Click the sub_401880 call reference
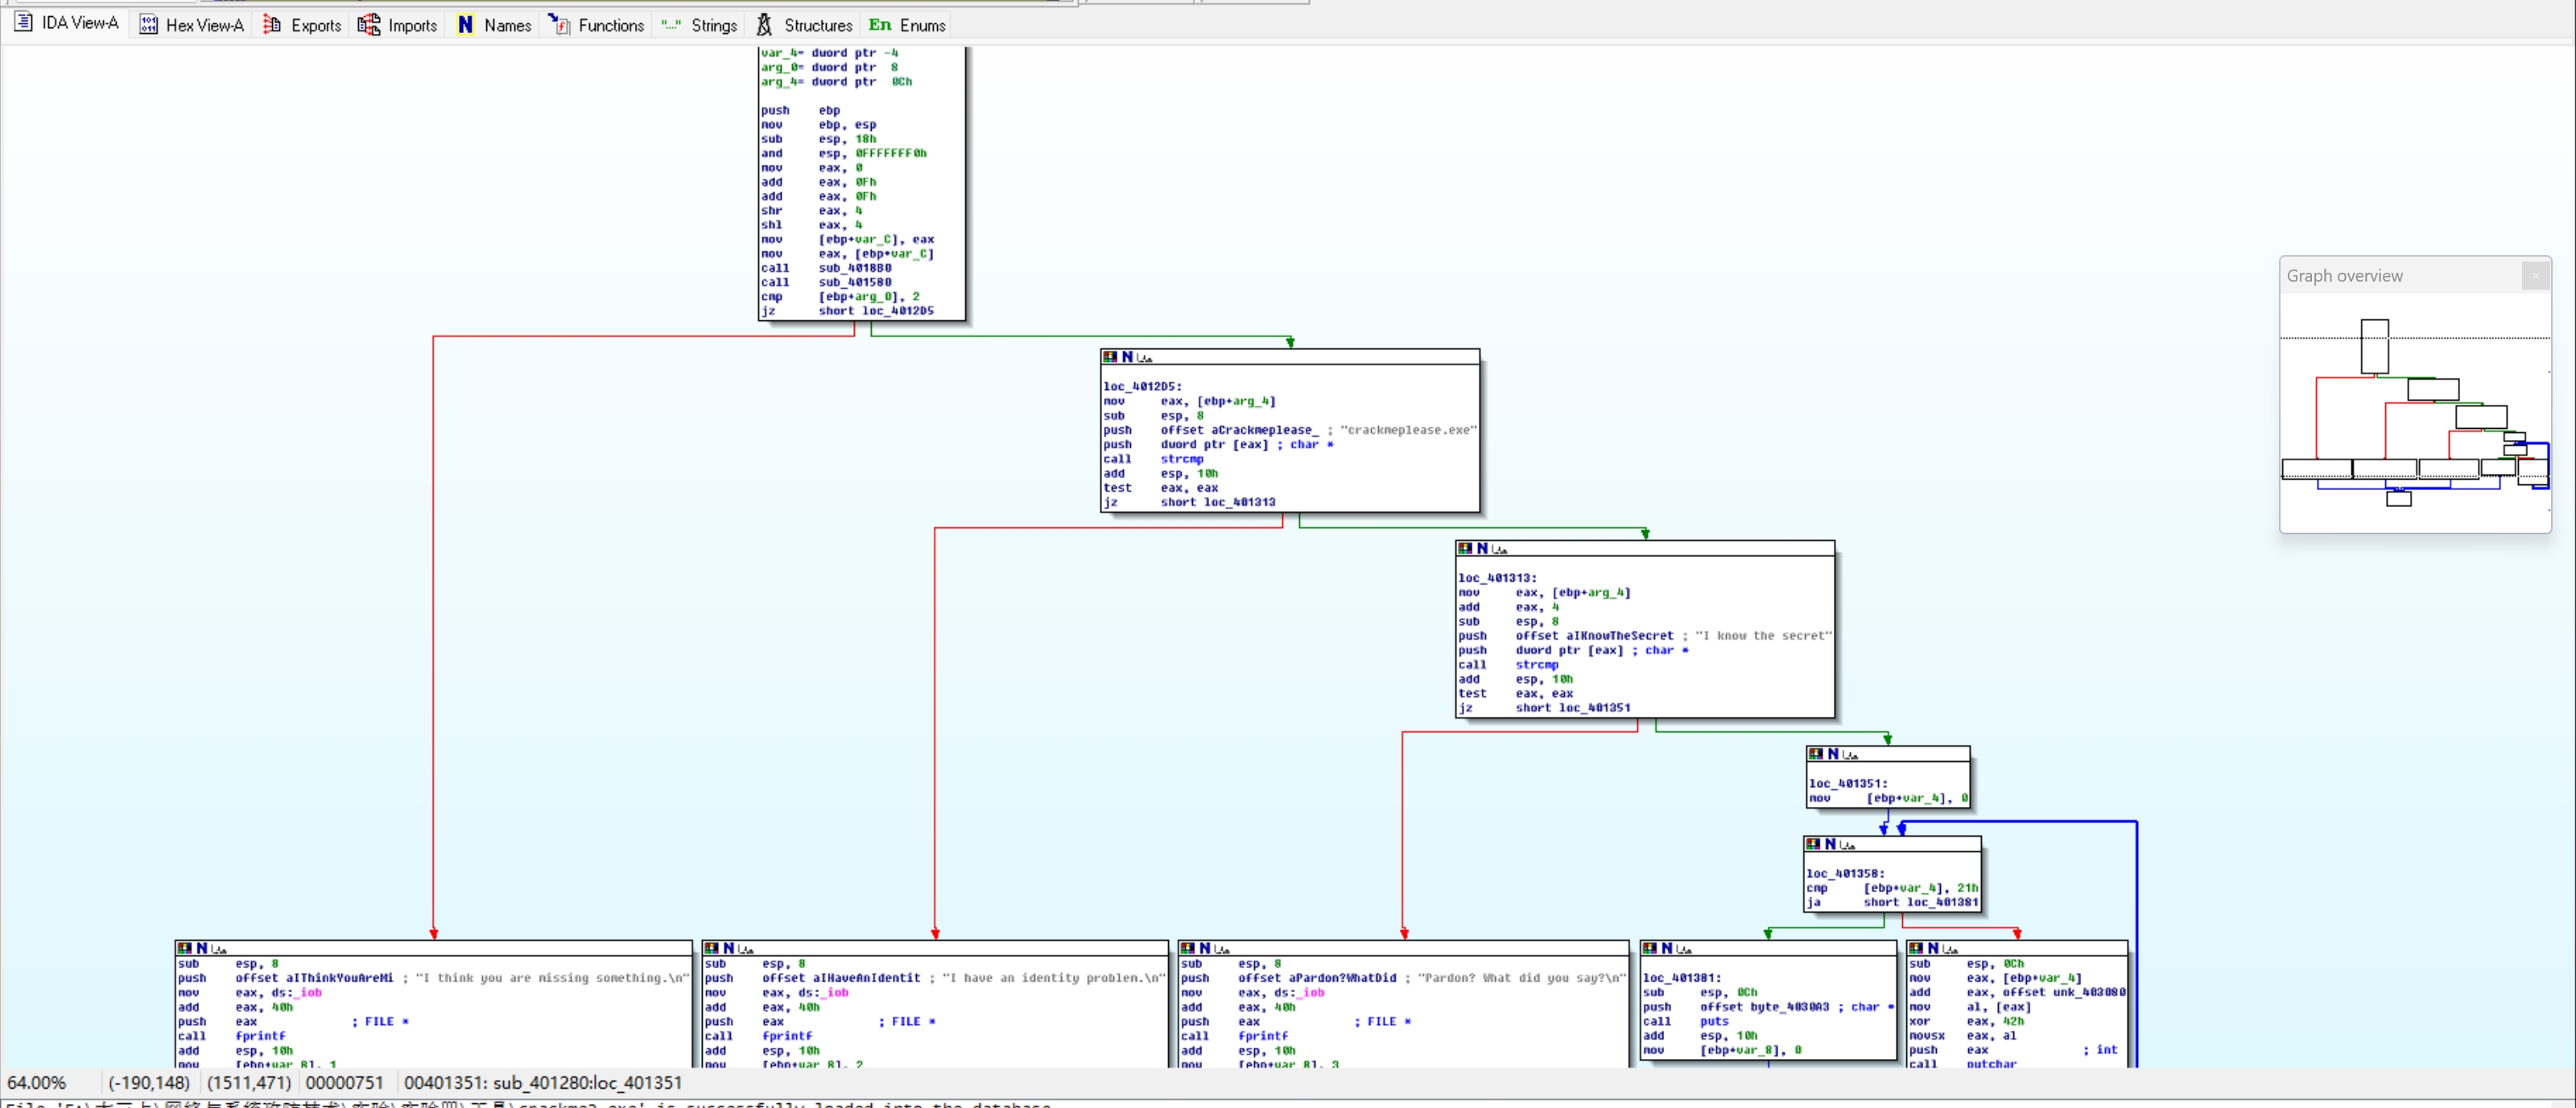This screenshot has width=2576, height=1108. click(x=854, y=268)
